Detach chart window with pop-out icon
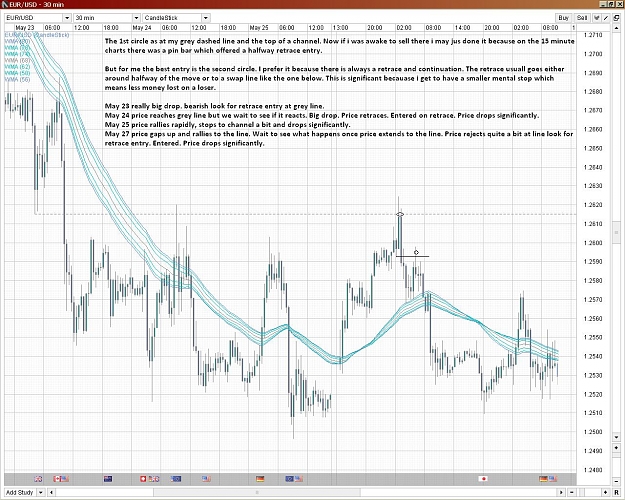The height and width of the screenshot is (500, 625). [616, 18]
